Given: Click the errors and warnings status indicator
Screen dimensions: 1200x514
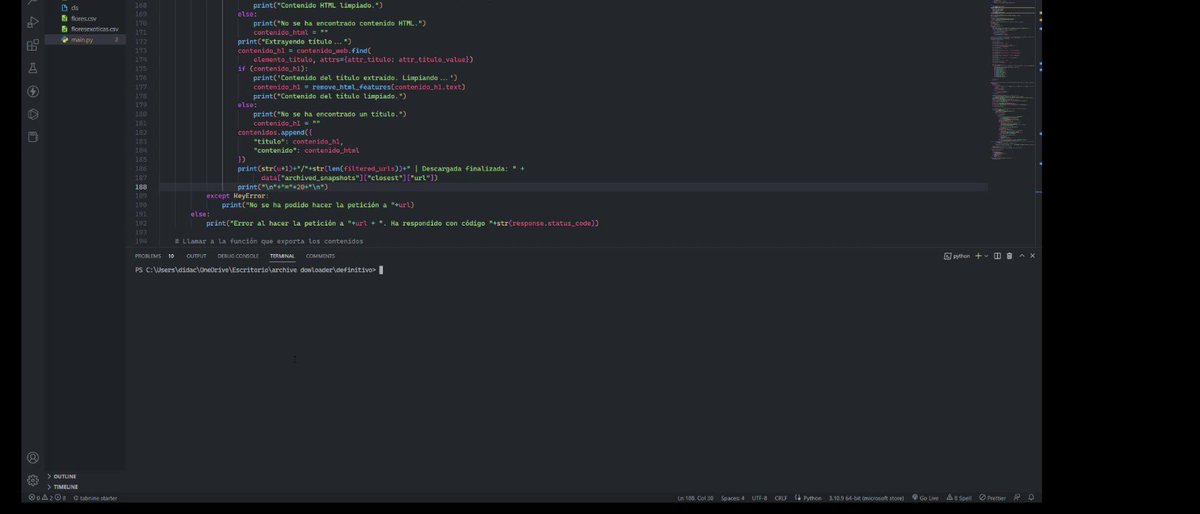Looking at the screenshot, I should [x=47, y=497].
